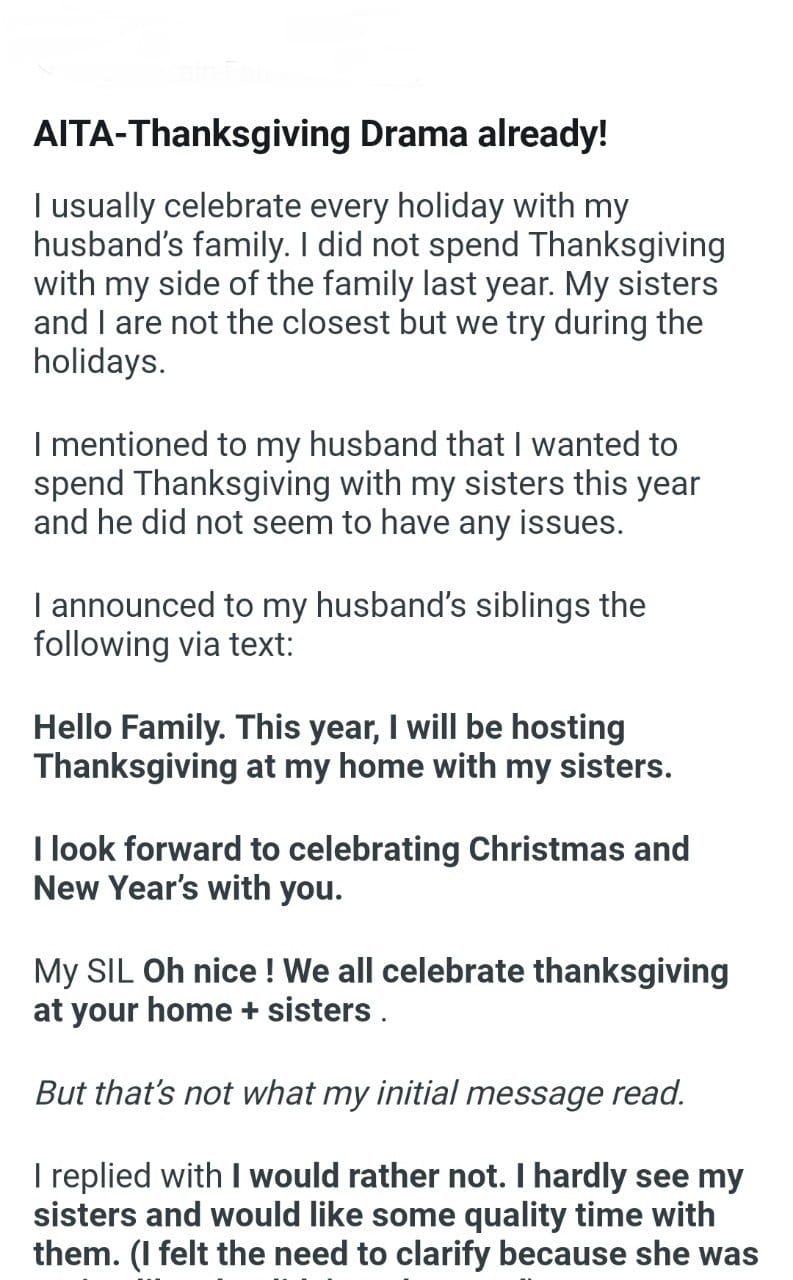Click the bold reply 'Oh nice ! We all celebrate thanksgiving'

pyautogui.click(x=436, y=971)
